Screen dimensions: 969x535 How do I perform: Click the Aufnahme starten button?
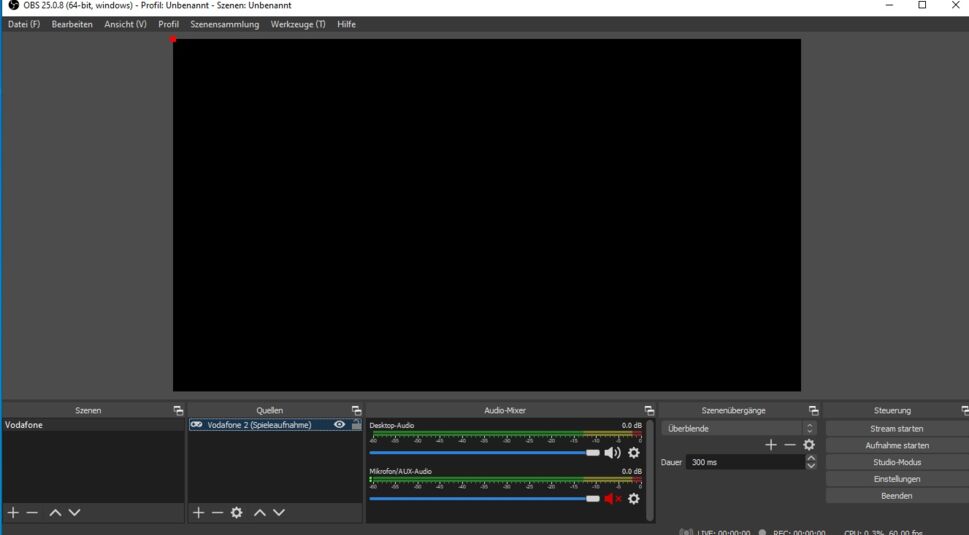(896, 445)
